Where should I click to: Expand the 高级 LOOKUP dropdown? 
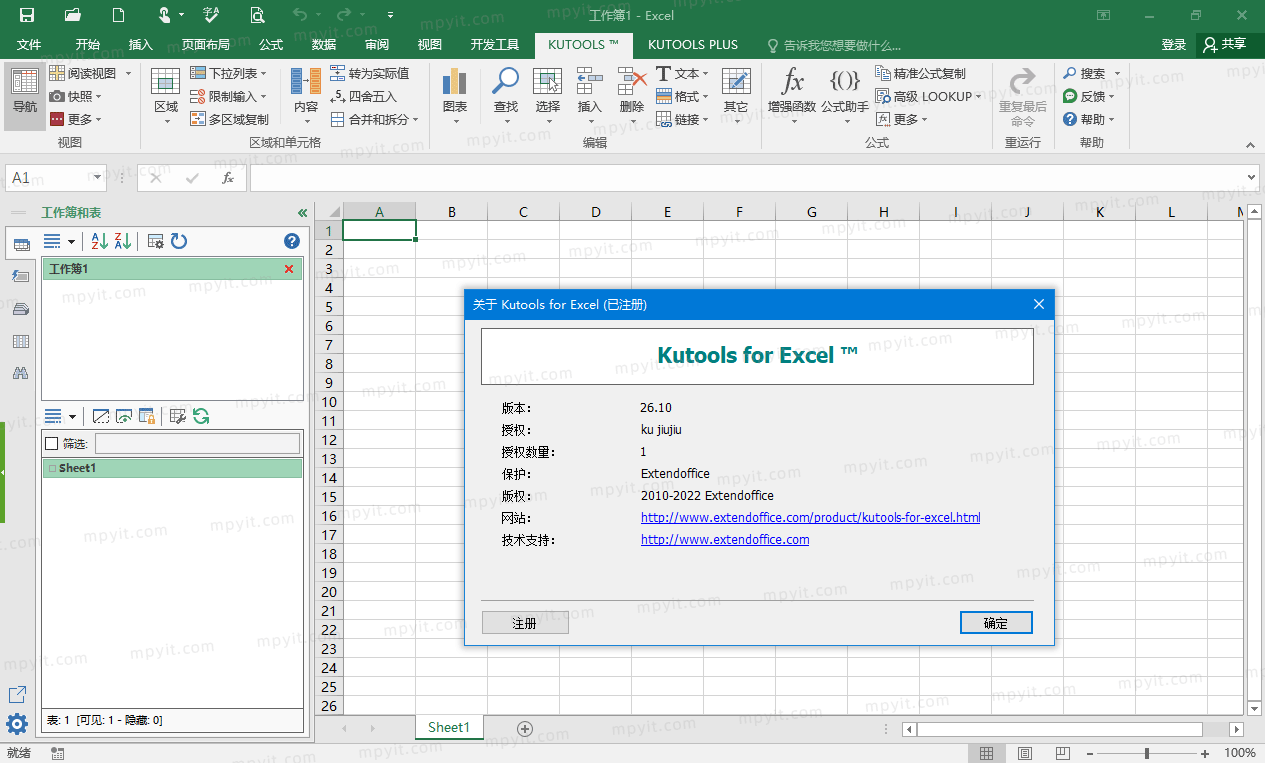(978, 96)
